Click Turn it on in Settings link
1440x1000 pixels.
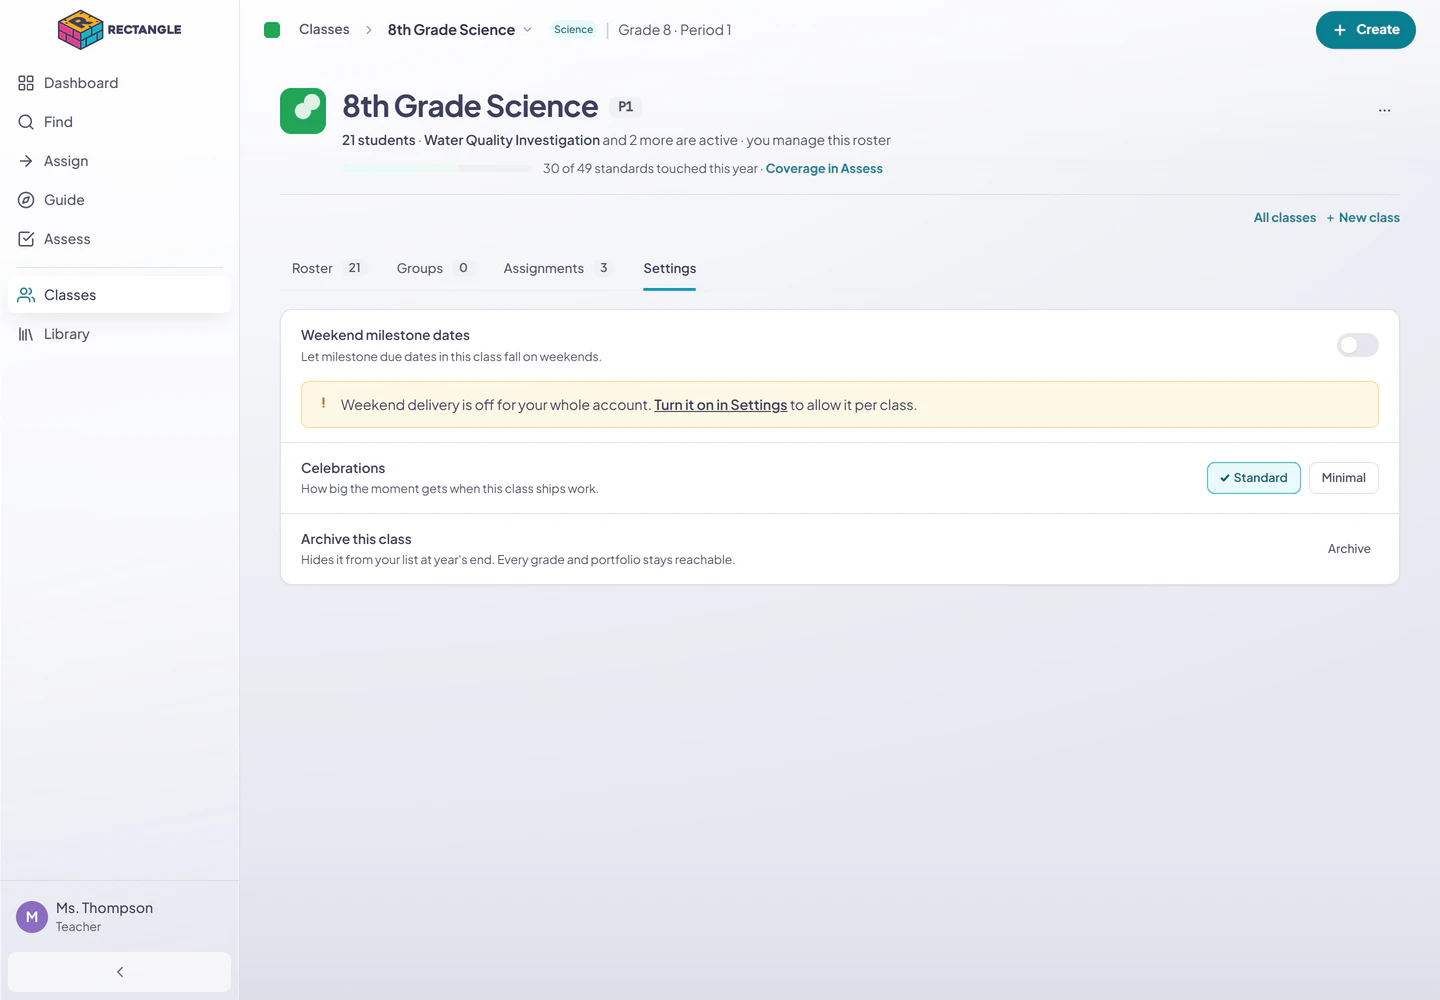point(720,405)
